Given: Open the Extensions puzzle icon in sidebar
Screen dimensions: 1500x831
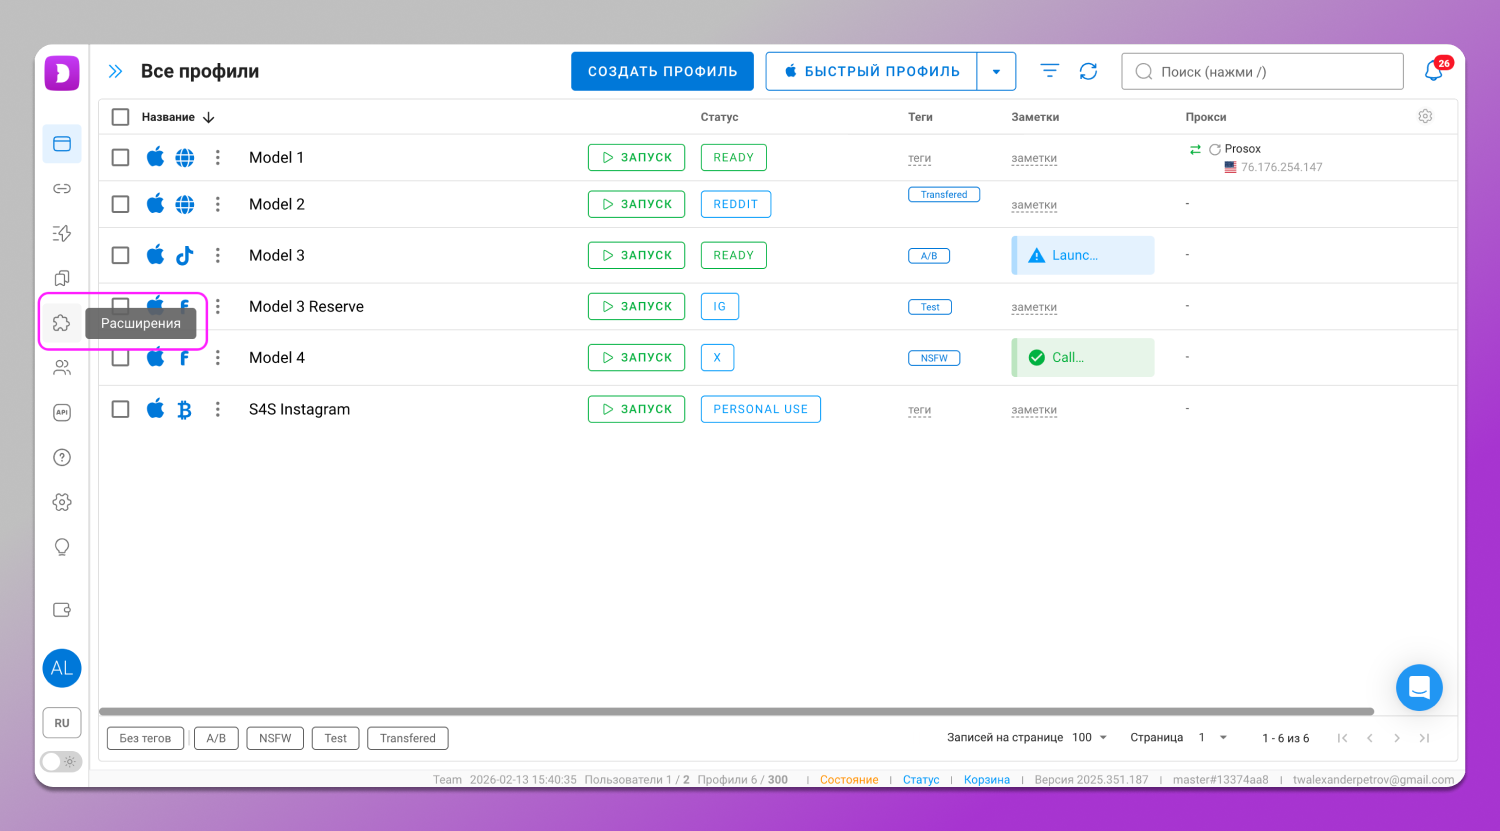Looking at the screenshot, I should click(x=62, y=323).
